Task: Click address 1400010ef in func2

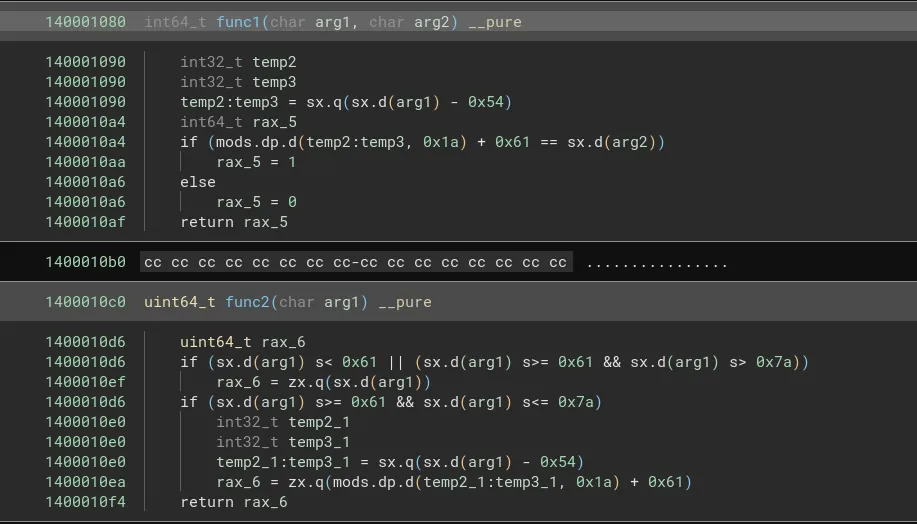Action: (85, 382)
